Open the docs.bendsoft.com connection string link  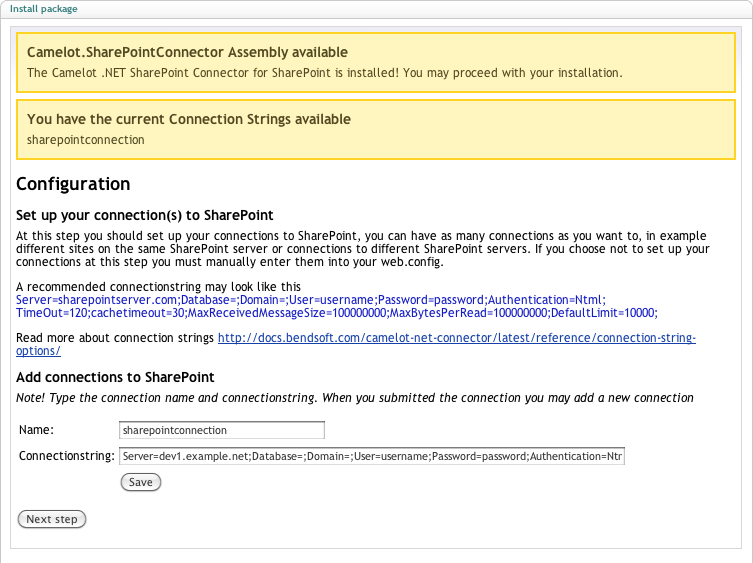pos(457,338)
